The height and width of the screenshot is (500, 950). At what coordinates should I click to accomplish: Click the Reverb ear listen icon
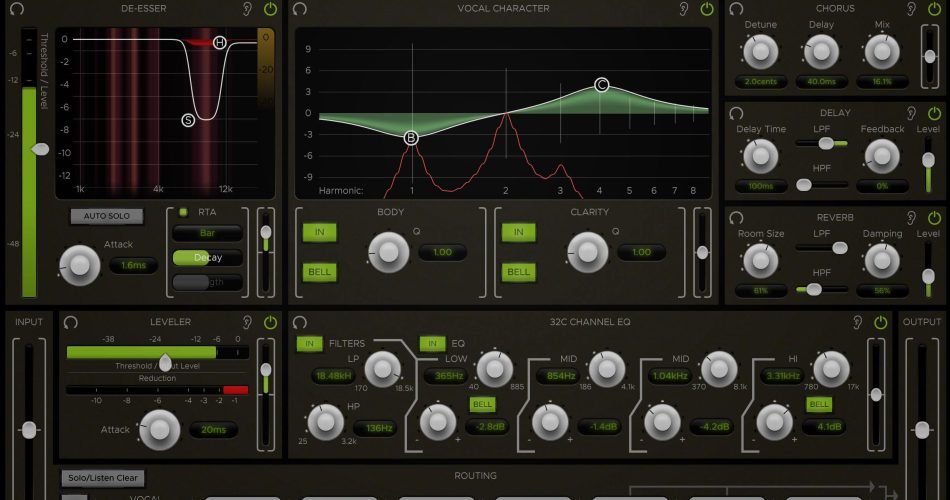tap(911, 217)
